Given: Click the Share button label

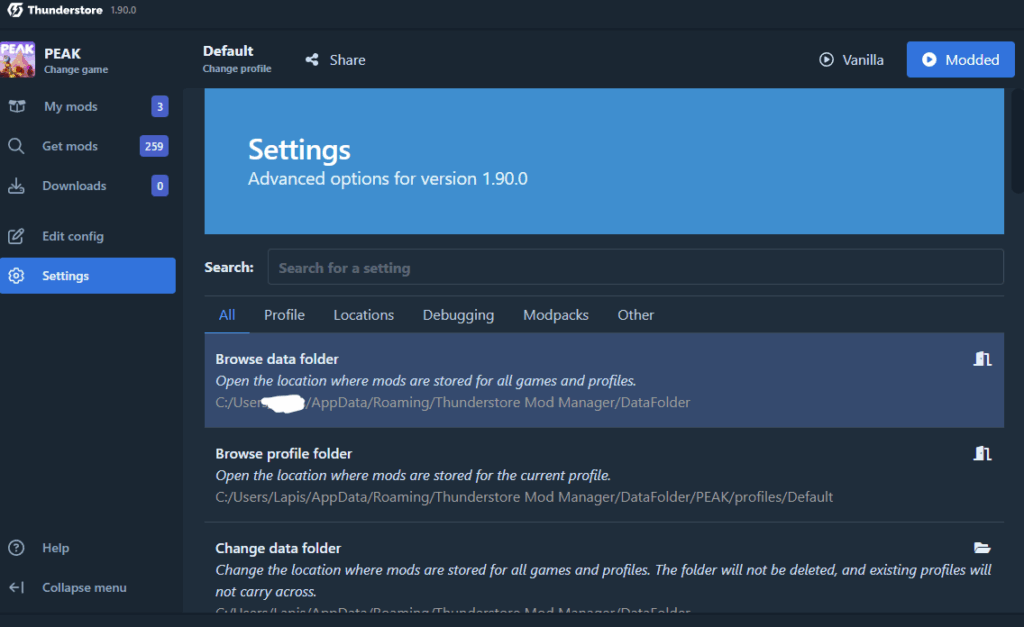Looking at the screenshot, I should coord(347,60).
